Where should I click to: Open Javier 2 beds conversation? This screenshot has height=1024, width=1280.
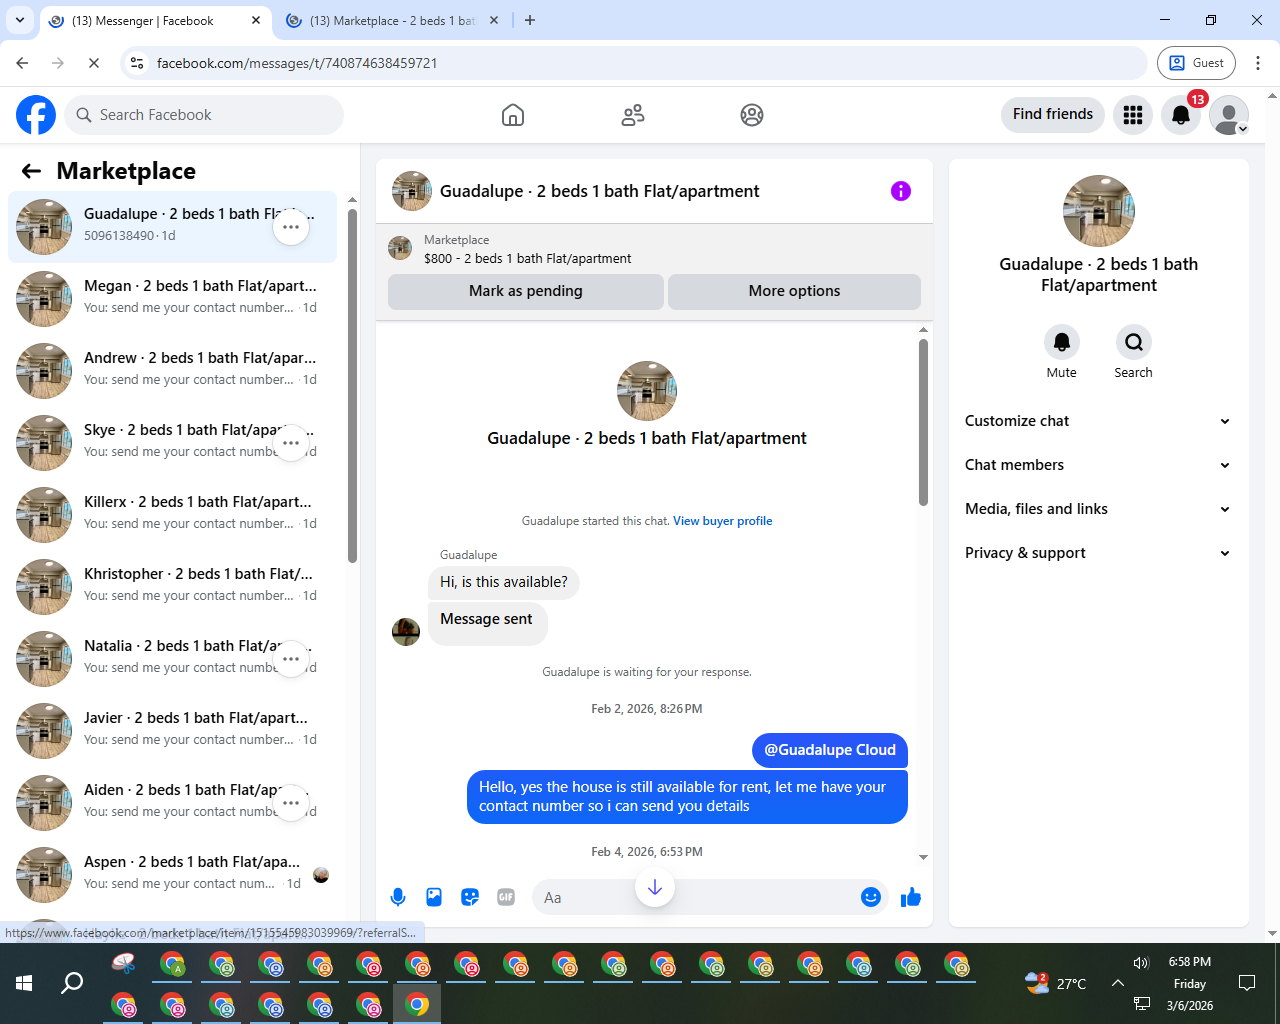pyautogui.click(x=173, y=731)
